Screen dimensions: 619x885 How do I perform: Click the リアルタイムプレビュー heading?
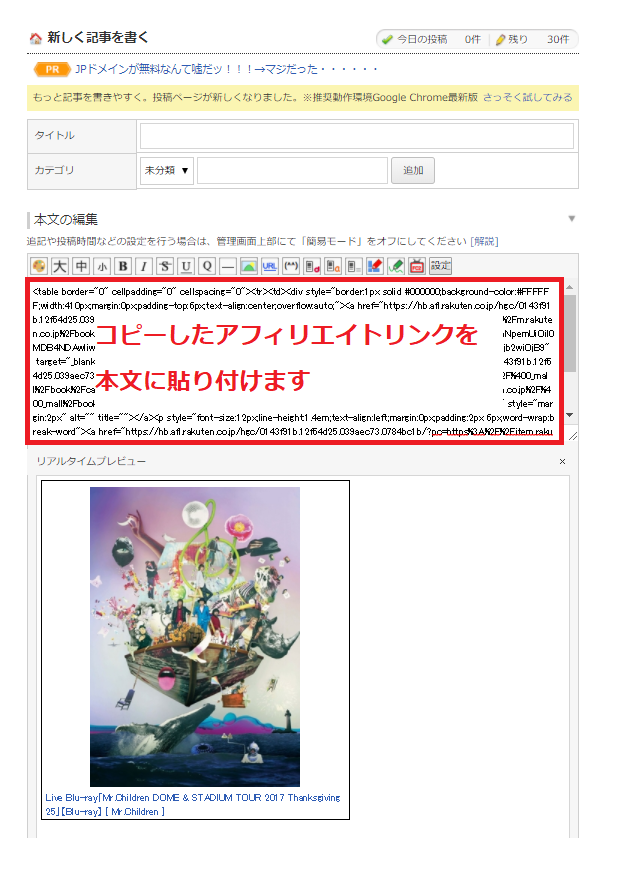coord(91,461)
